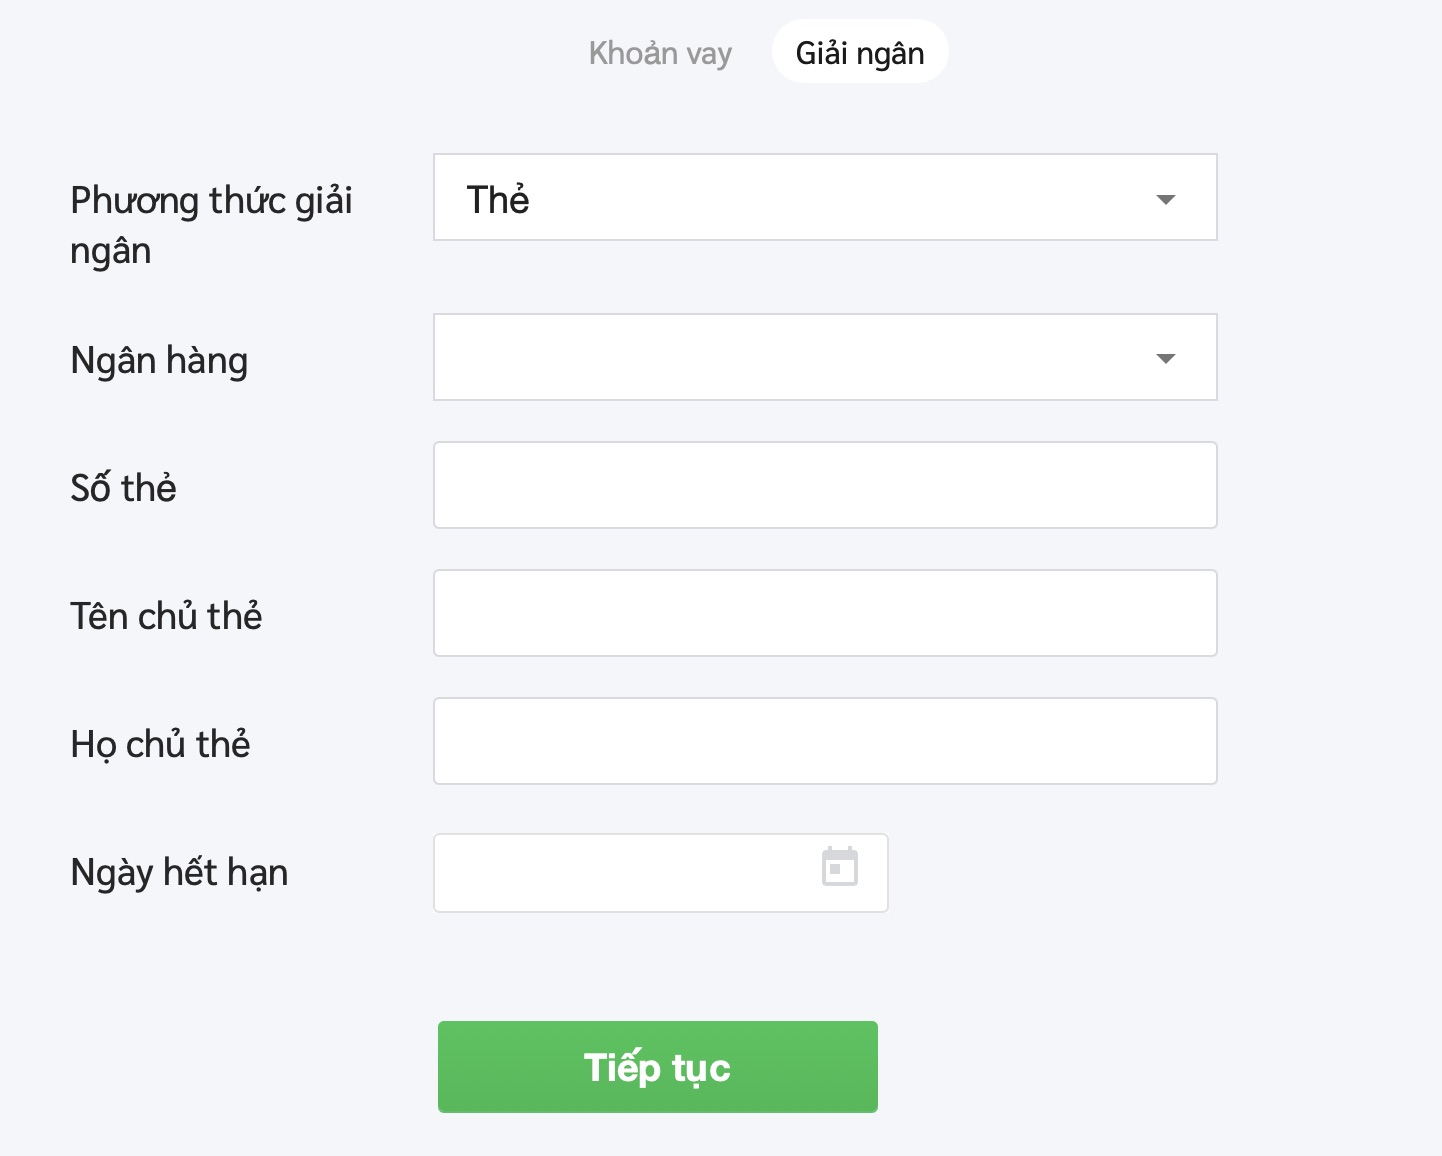Click the Ngân hàng dropdown arrow

(1165, 358)
